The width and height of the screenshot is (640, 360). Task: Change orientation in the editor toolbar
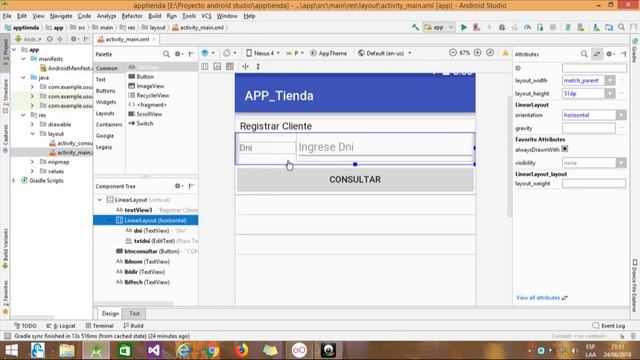(229, 53)
